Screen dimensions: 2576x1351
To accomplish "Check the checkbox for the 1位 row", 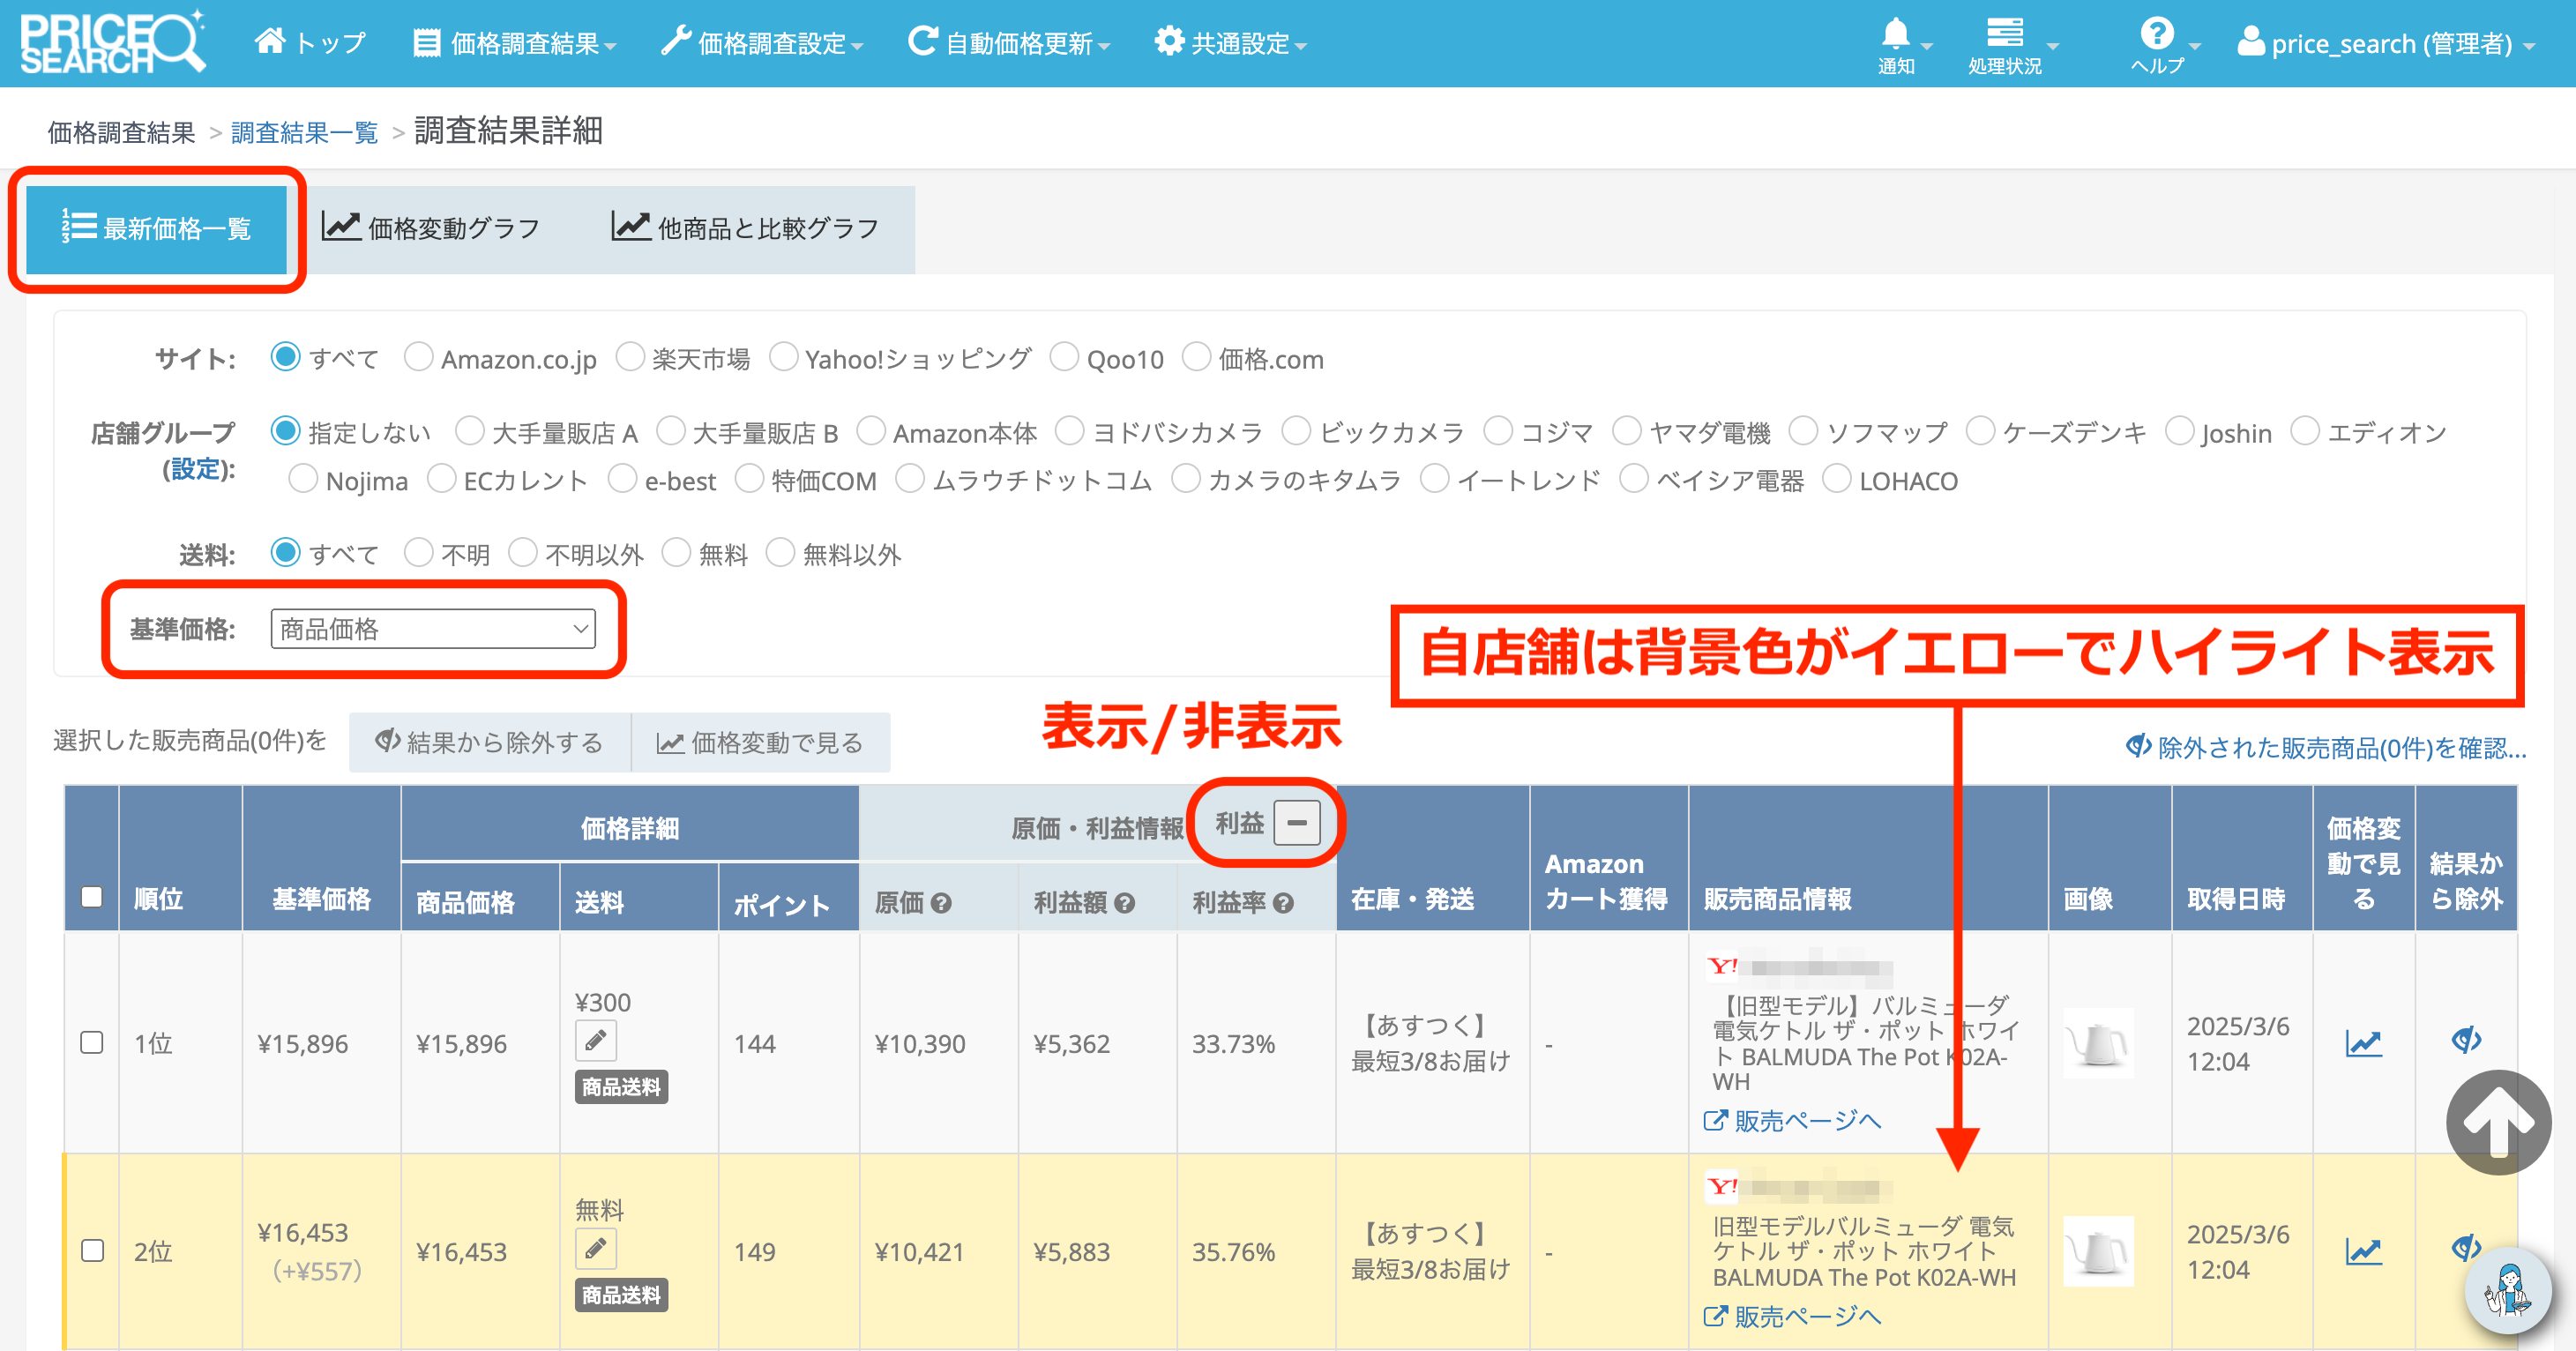I will pyautogui.click(x=92, y=1043).
